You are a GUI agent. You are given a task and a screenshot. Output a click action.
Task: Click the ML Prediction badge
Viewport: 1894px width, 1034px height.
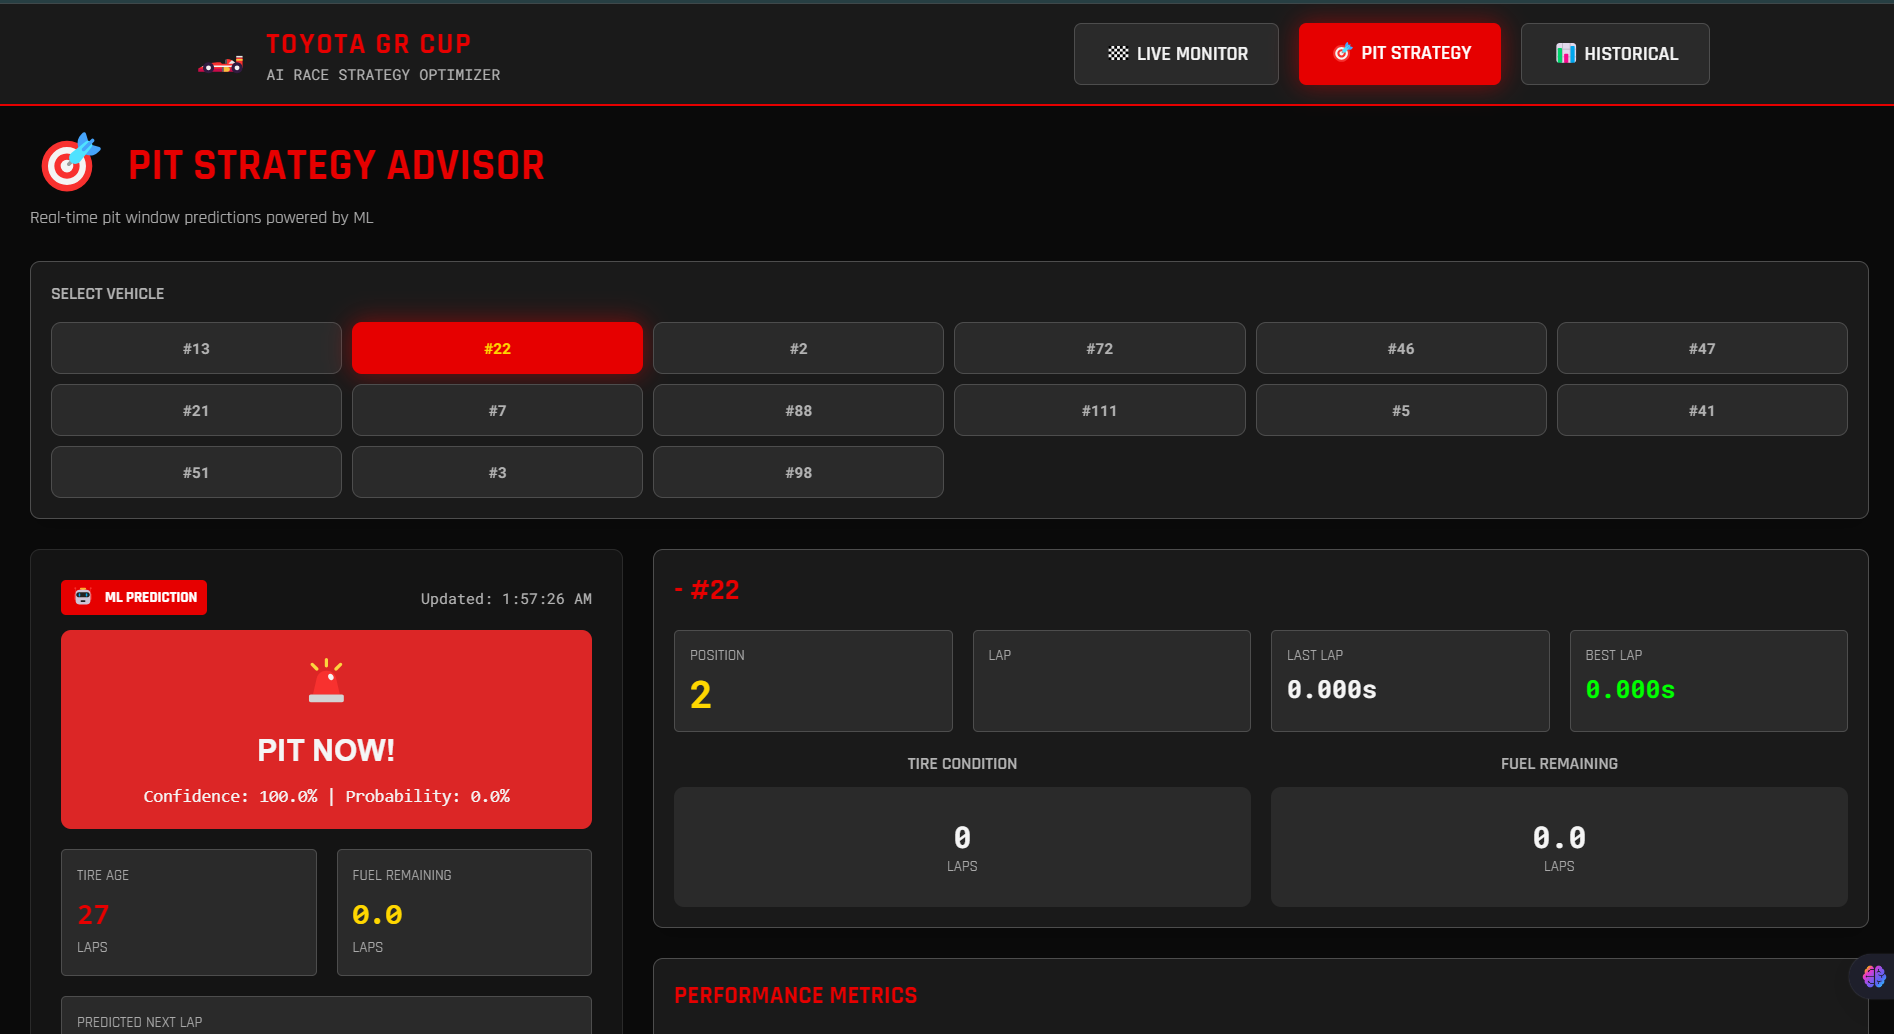click(134, 597)
